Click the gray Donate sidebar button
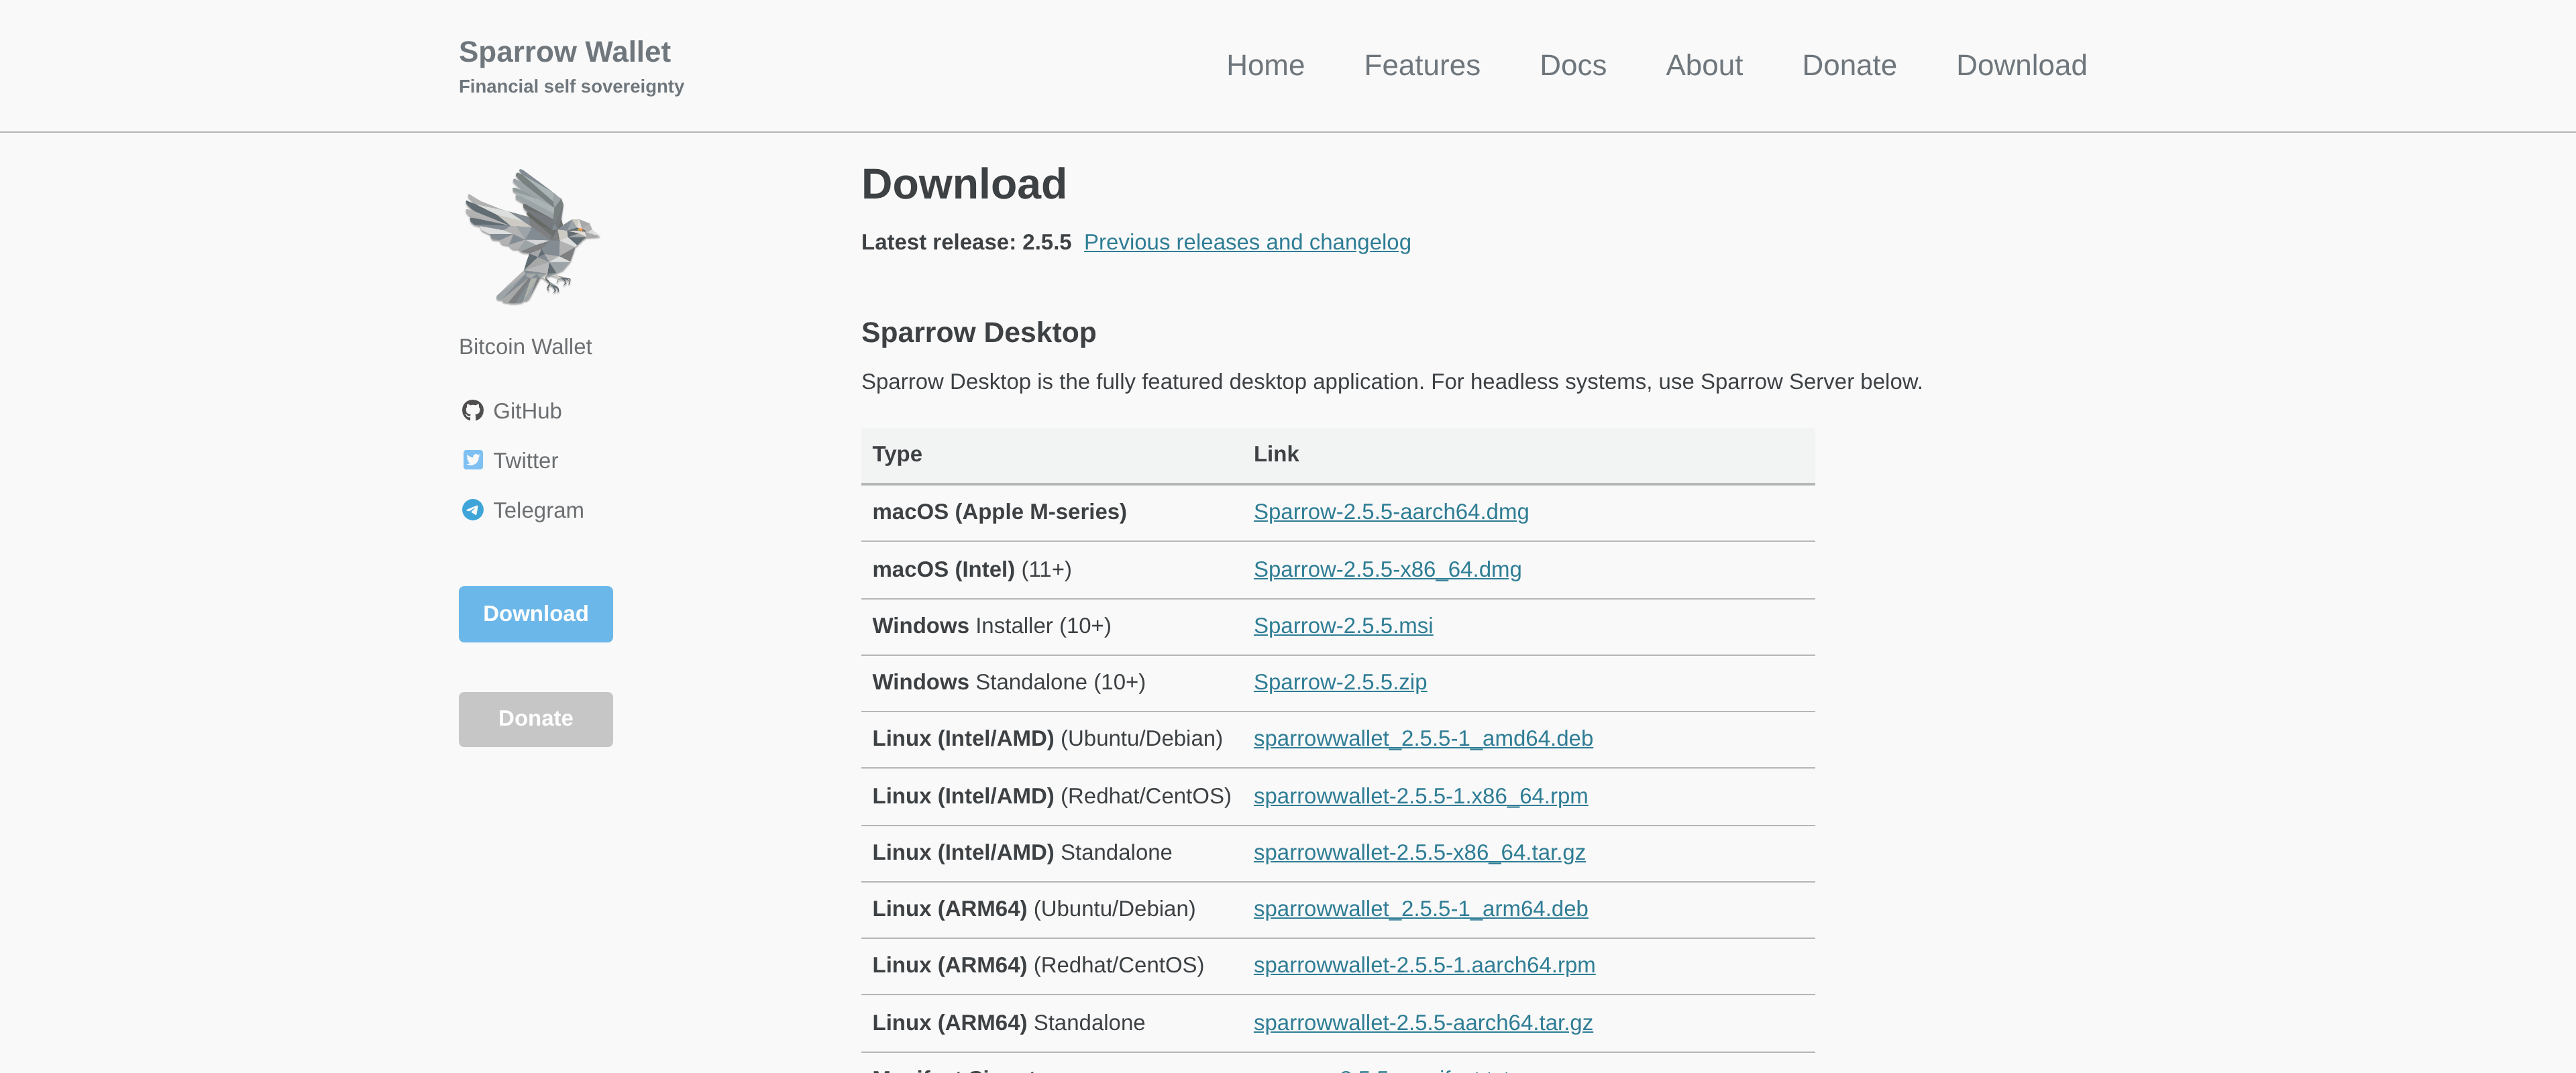Image resolution: width=2576 pixels, height=1073 pixels. pos(536,719)
